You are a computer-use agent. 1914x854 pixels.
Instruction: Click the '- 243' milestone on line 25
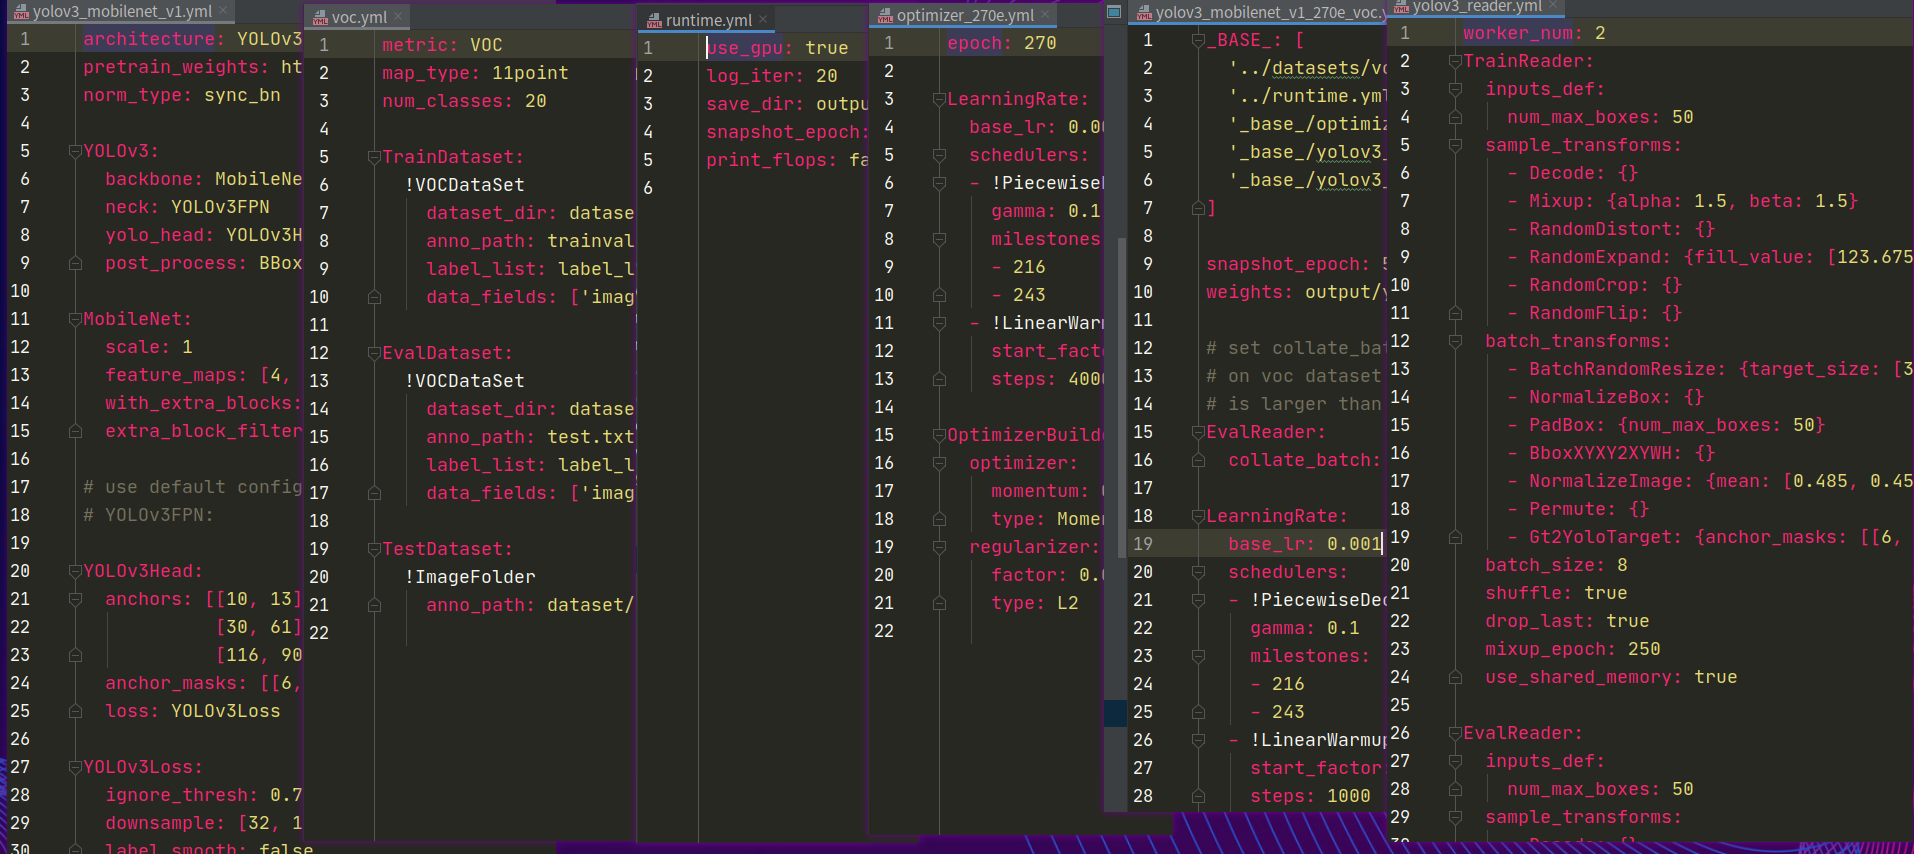1277,712
